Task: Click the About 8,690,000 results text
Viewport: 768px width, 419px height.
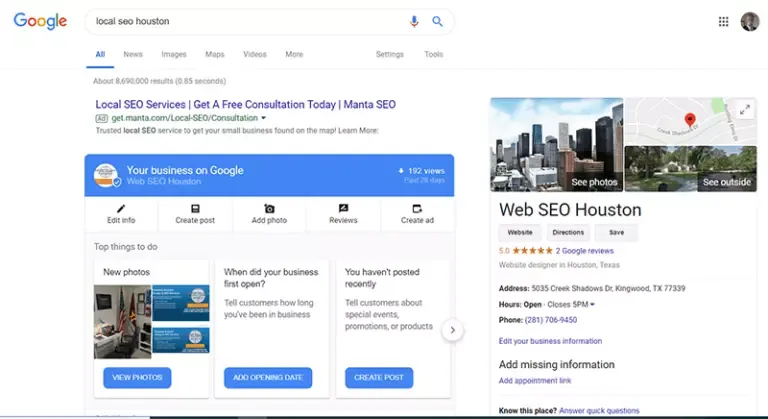Action: (160, 81)
